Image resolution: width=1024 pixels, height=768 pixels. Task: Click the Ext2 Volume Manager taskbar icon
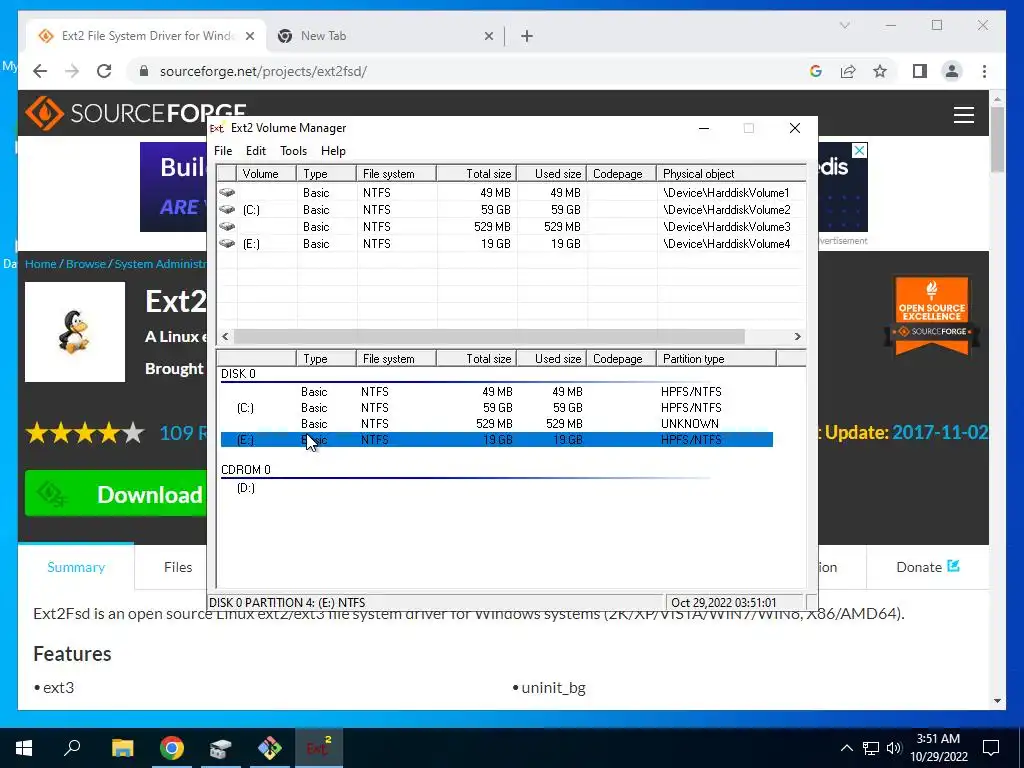pyautogui.click(x=319, y=748)
